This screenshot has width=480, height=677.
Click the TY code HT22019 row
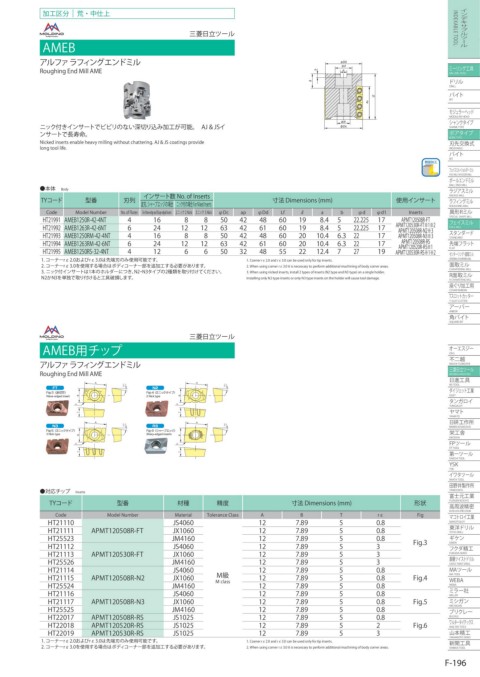240,633
